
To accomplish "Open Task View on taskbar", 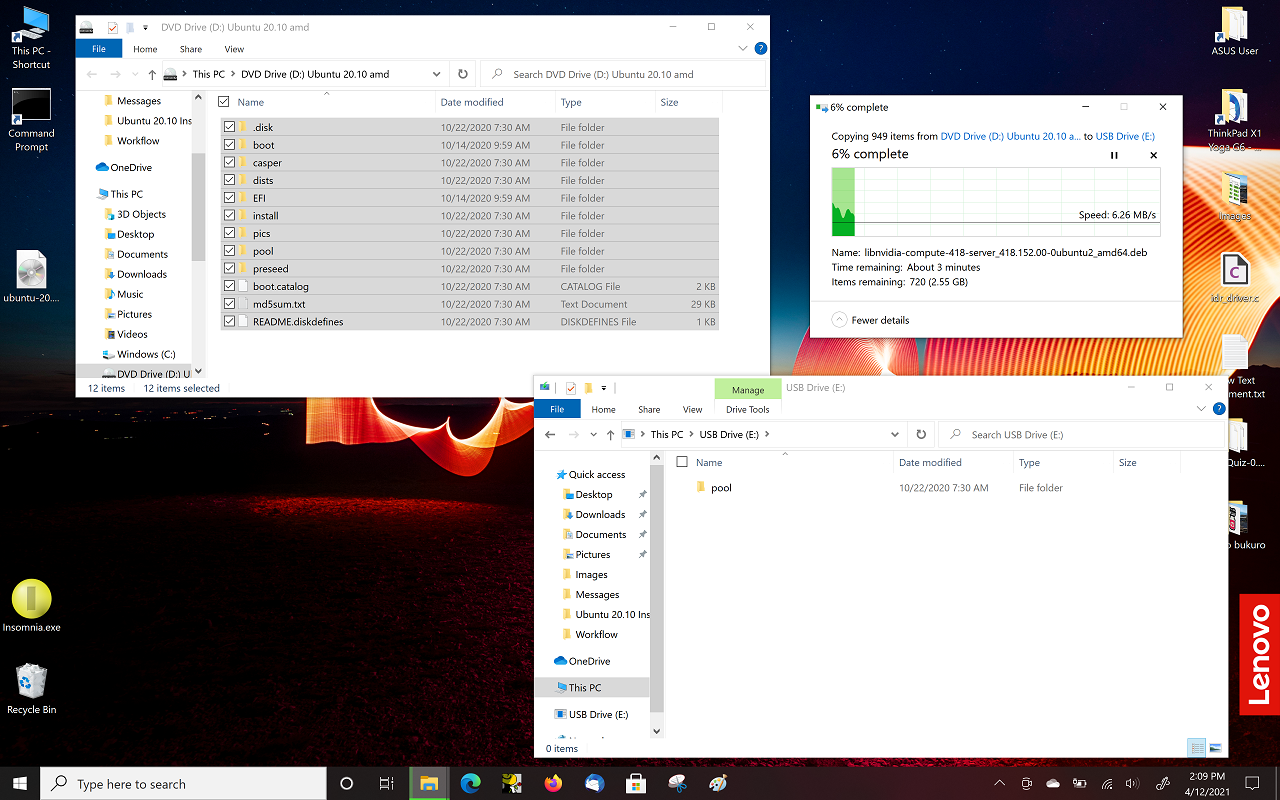I will coord(387,784).
